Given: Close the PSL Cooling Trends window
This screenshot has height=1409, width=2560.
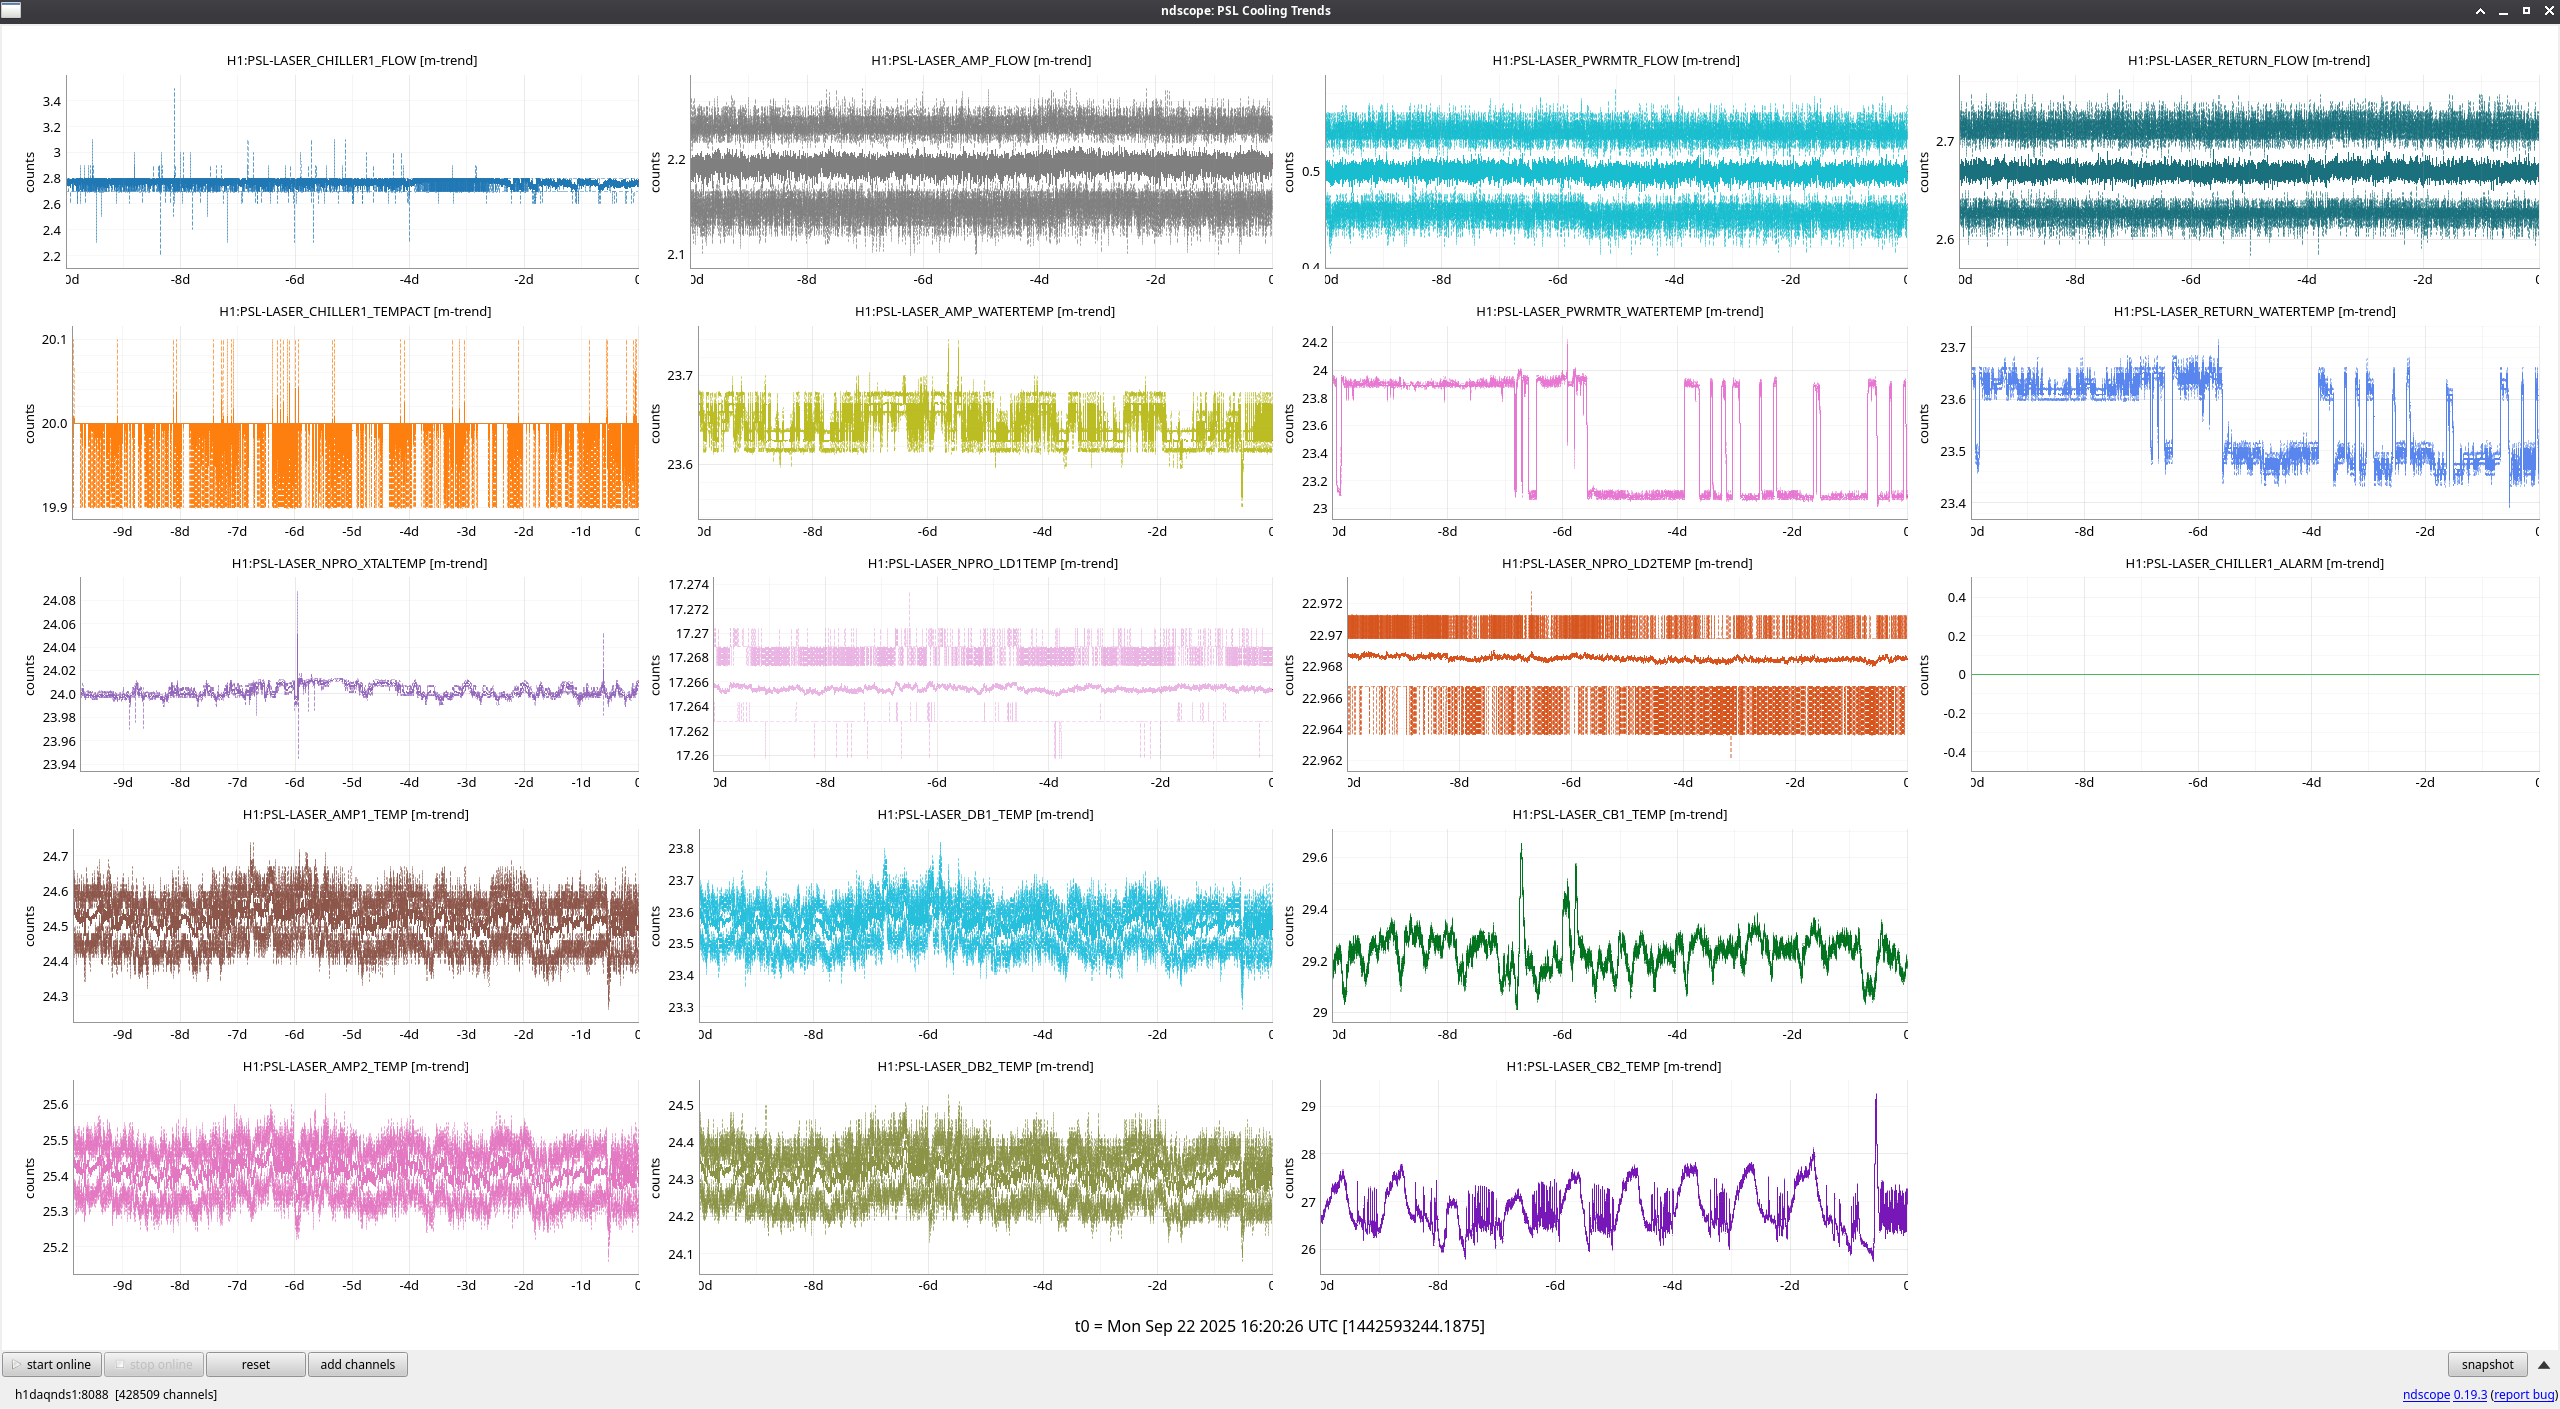Looking at the screenshot, I should click(2549, 11).
